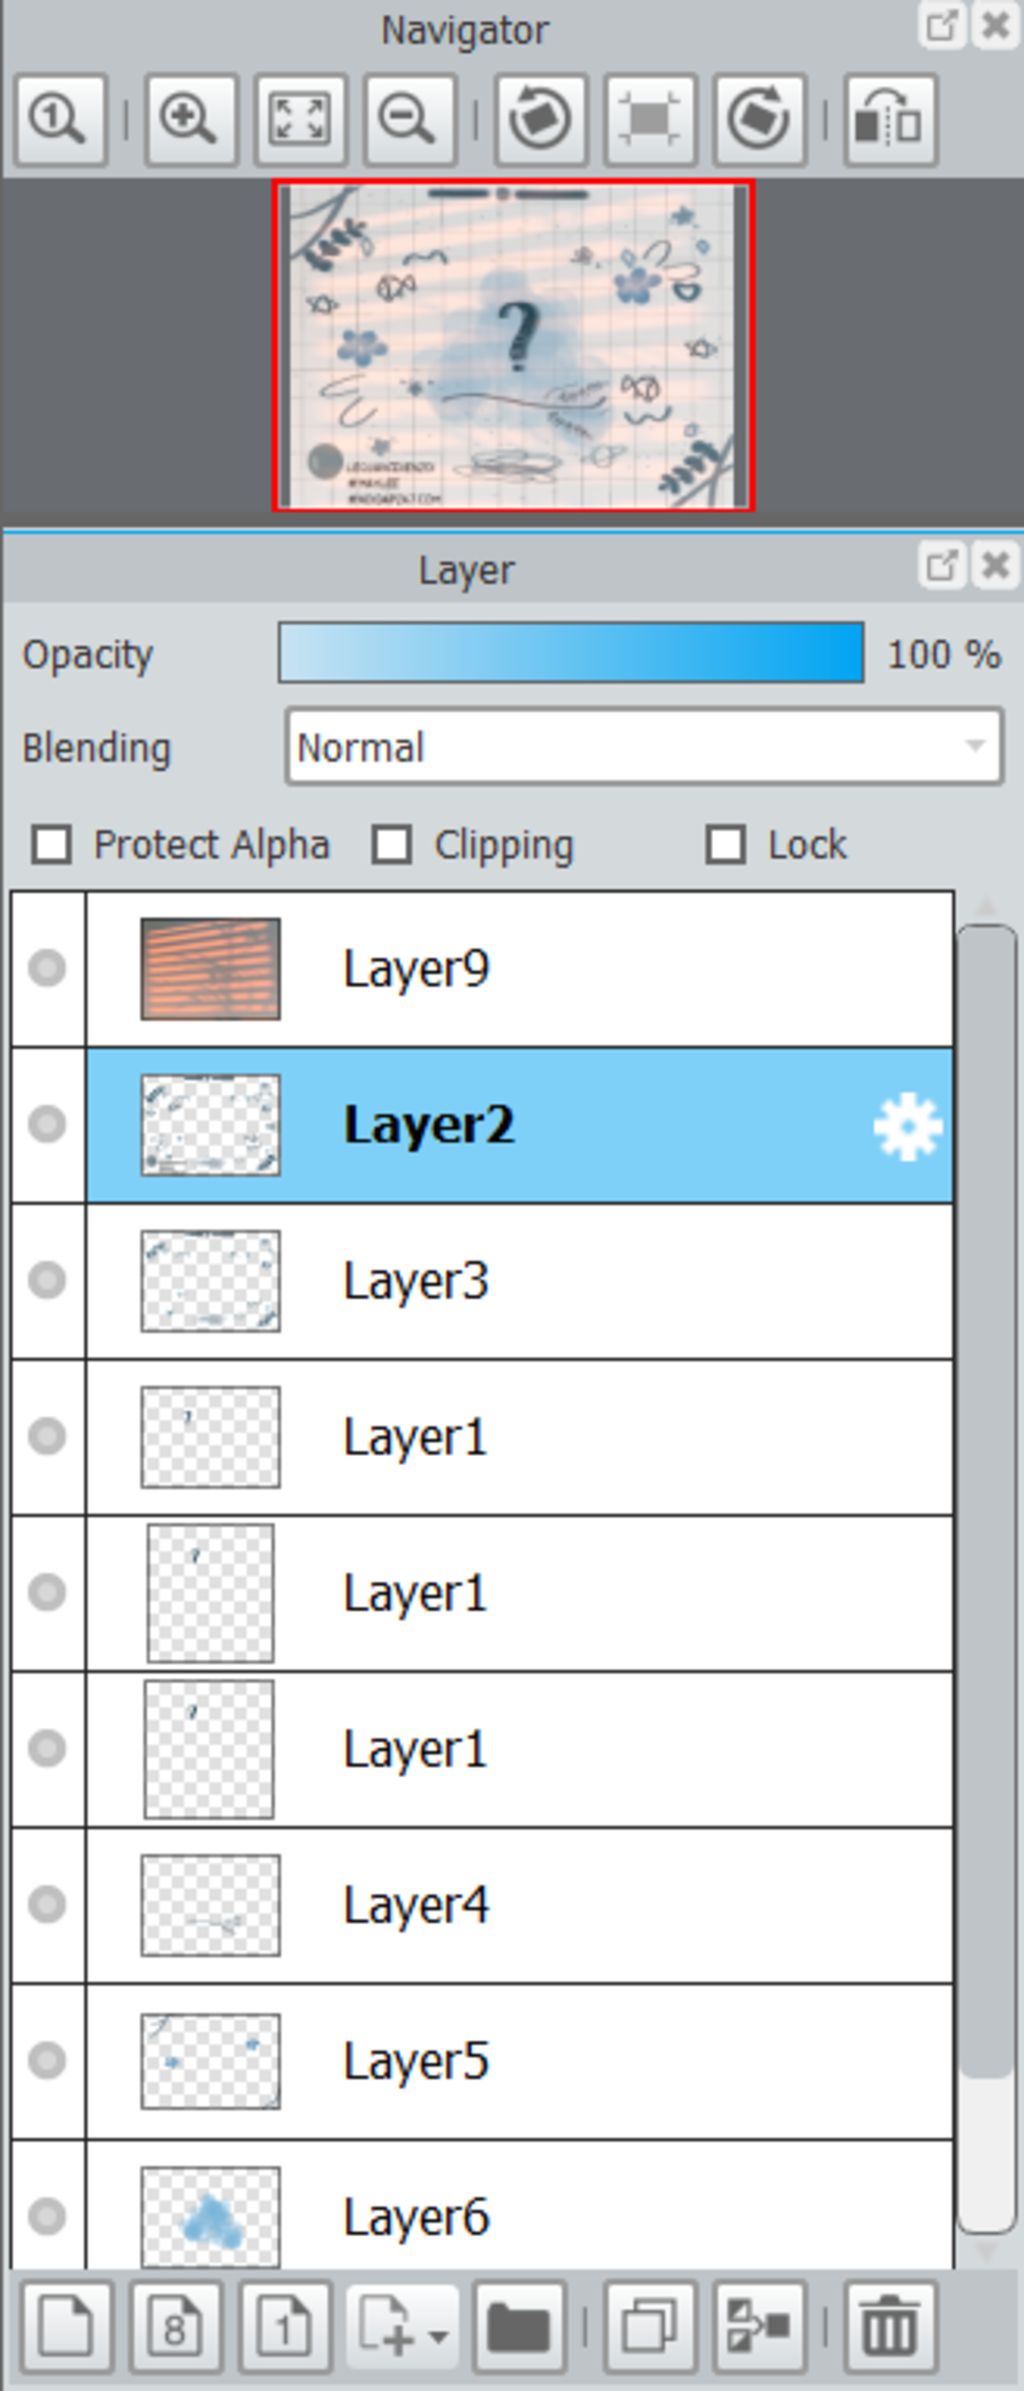Open the Blending mode dropdown
Screen dimensions: 1024x2391
pyautogui.click(x=644, y=747)
